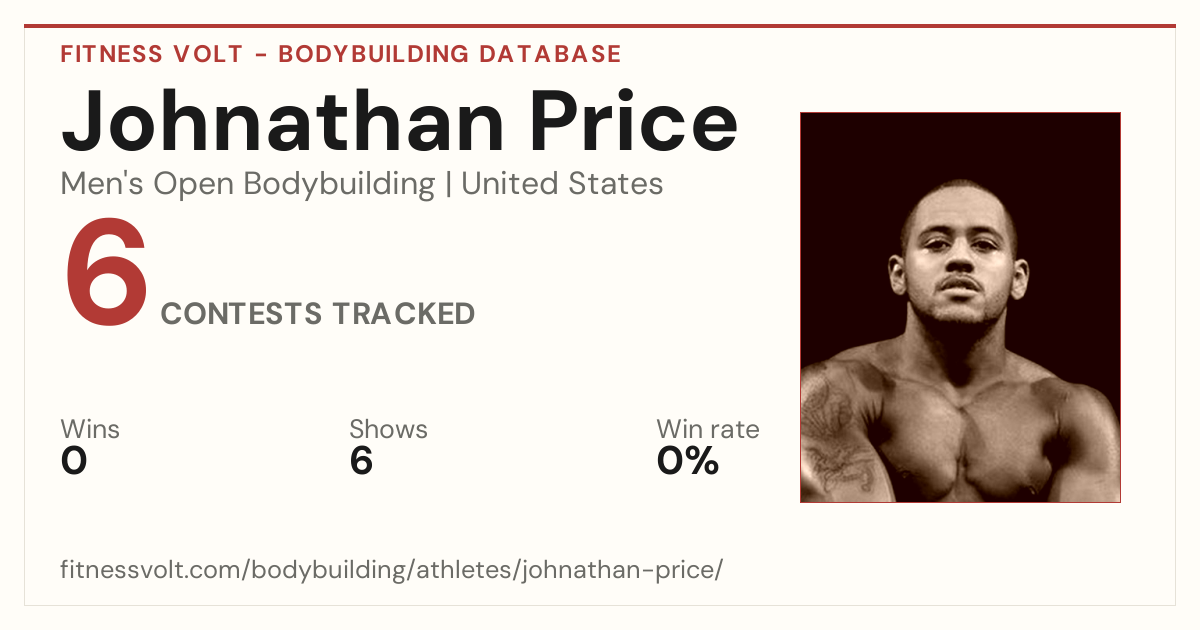The width and height of the screenshot is (1200, 630).
Task: Click the Wins value 0
Action: click(74, 461)
